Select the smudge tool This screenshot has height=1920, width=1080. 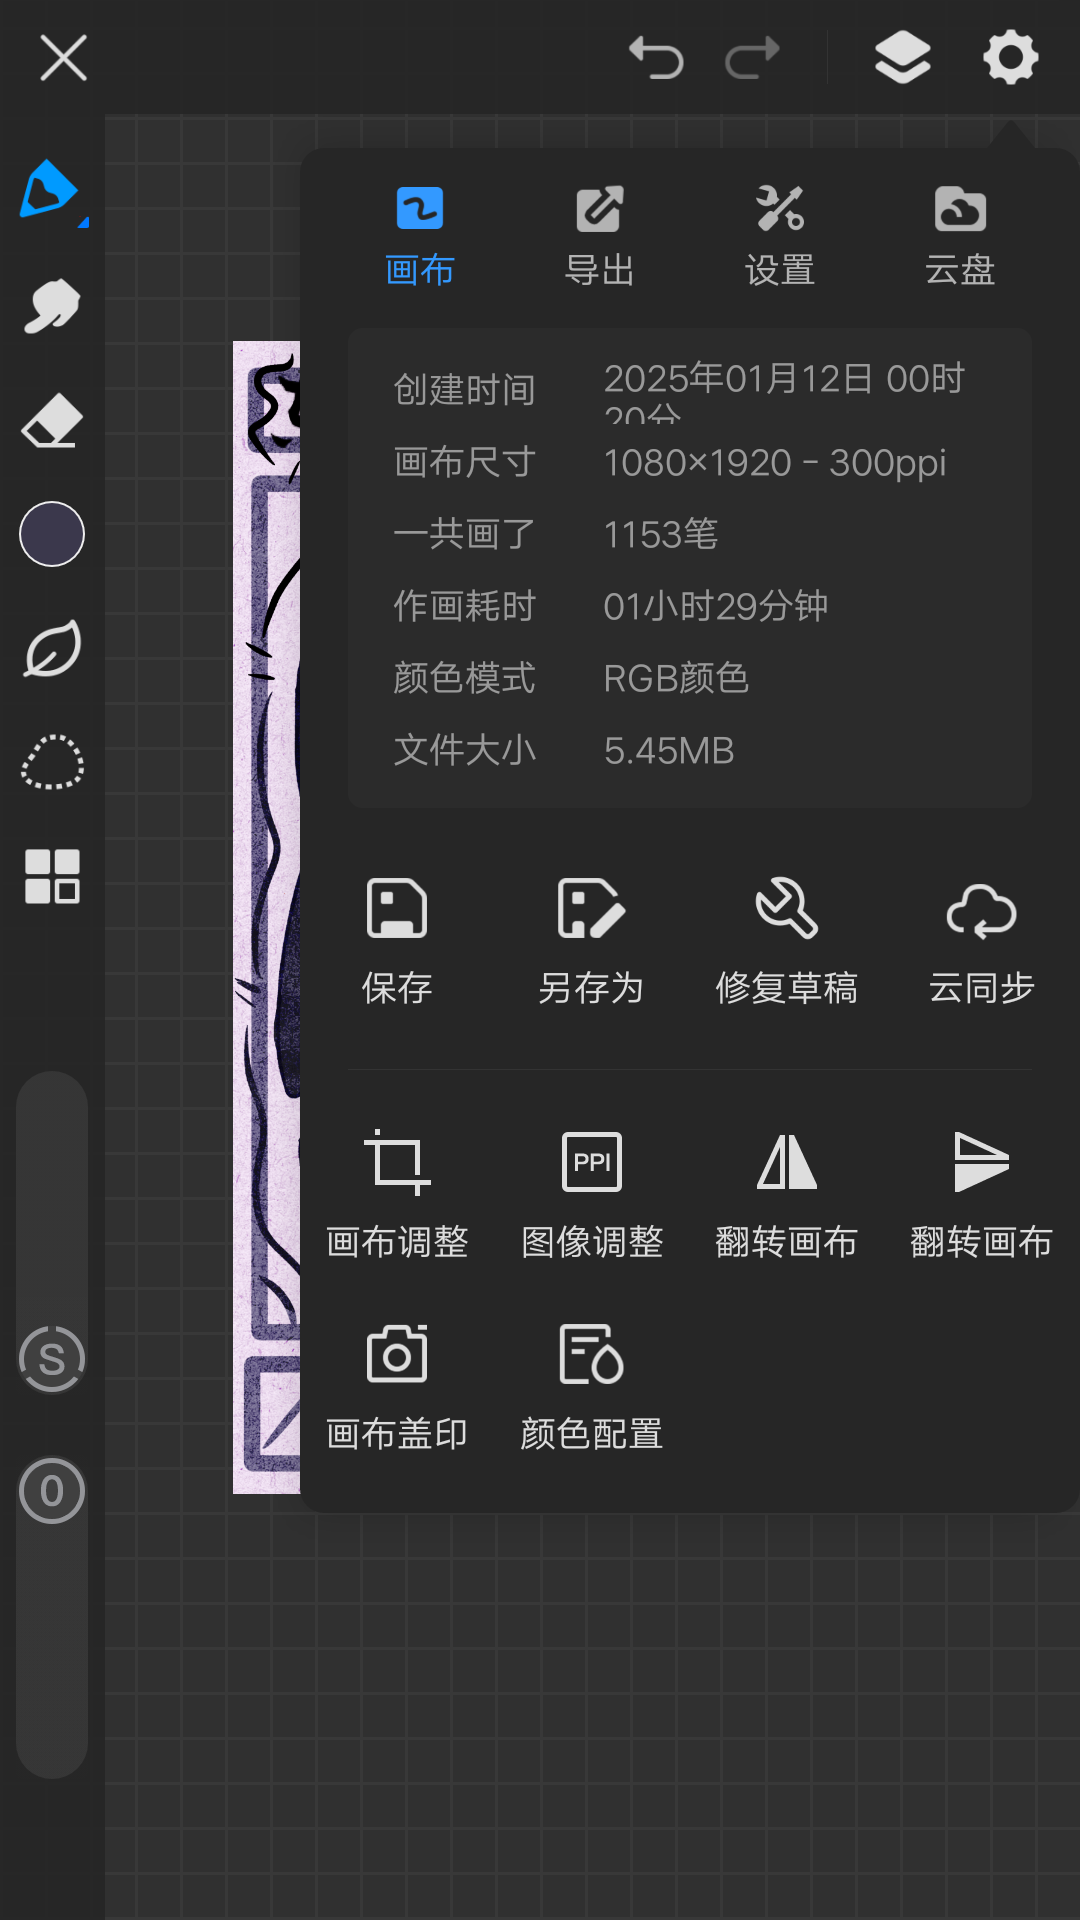(52, 306)
